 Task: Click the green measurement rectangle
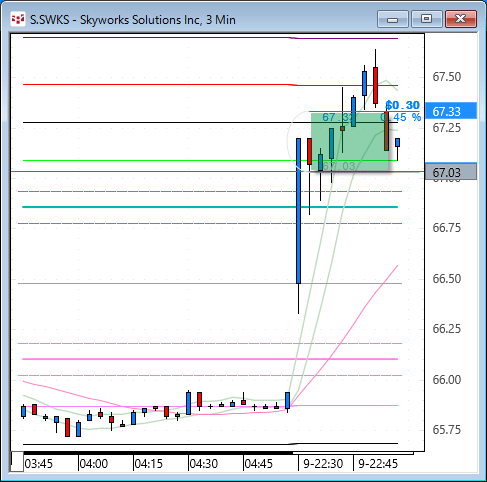point(350,142)
